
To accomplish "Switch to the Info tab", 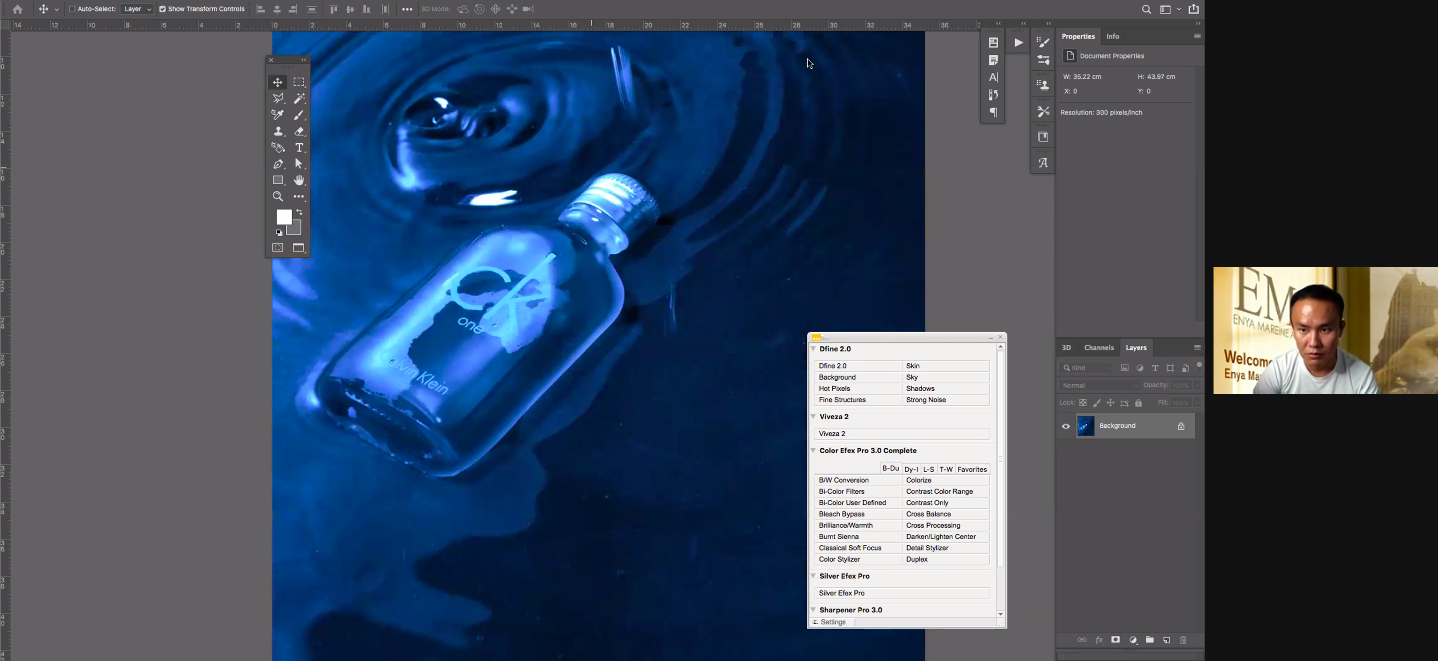I will pyautogui.click(x=1112, y=36).
